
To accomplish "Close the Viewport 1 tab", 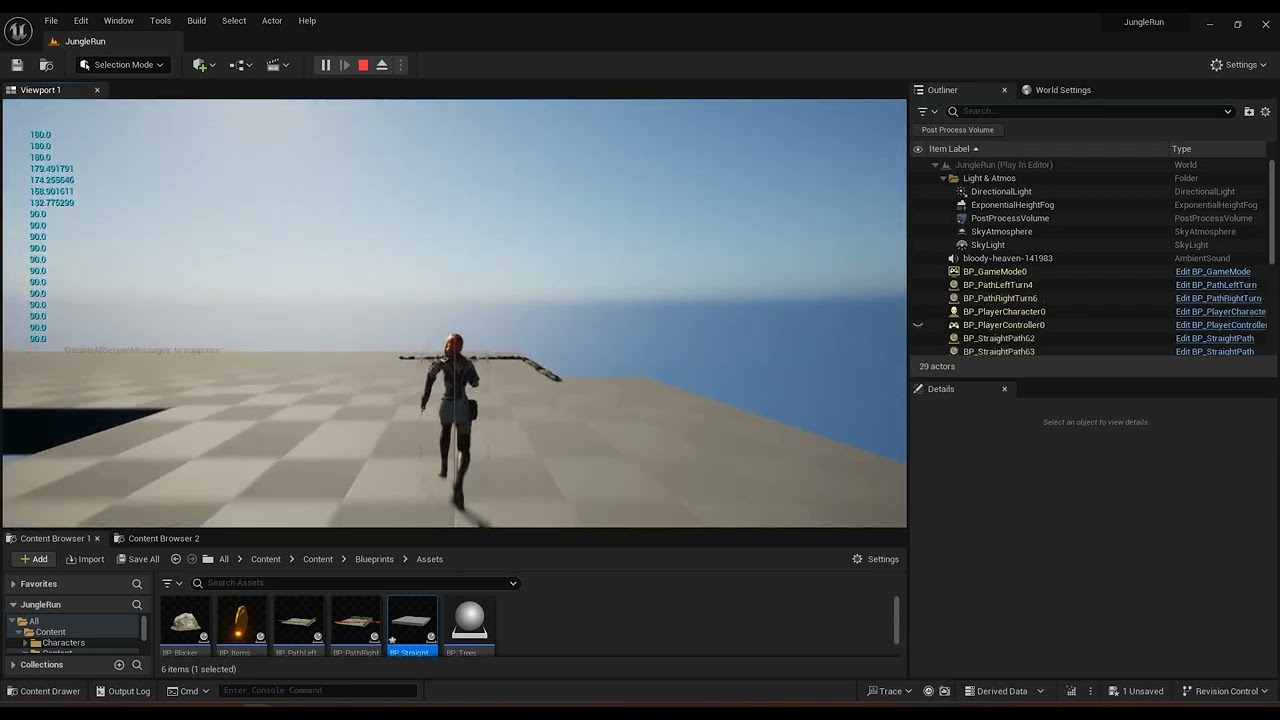I will [97, 90].
